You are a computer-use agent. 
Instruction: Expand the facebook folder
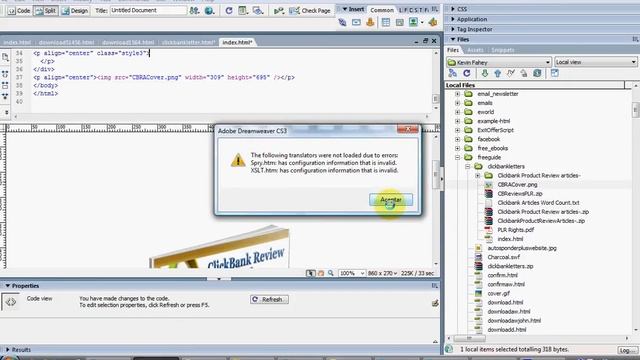[x=458, y=139]
